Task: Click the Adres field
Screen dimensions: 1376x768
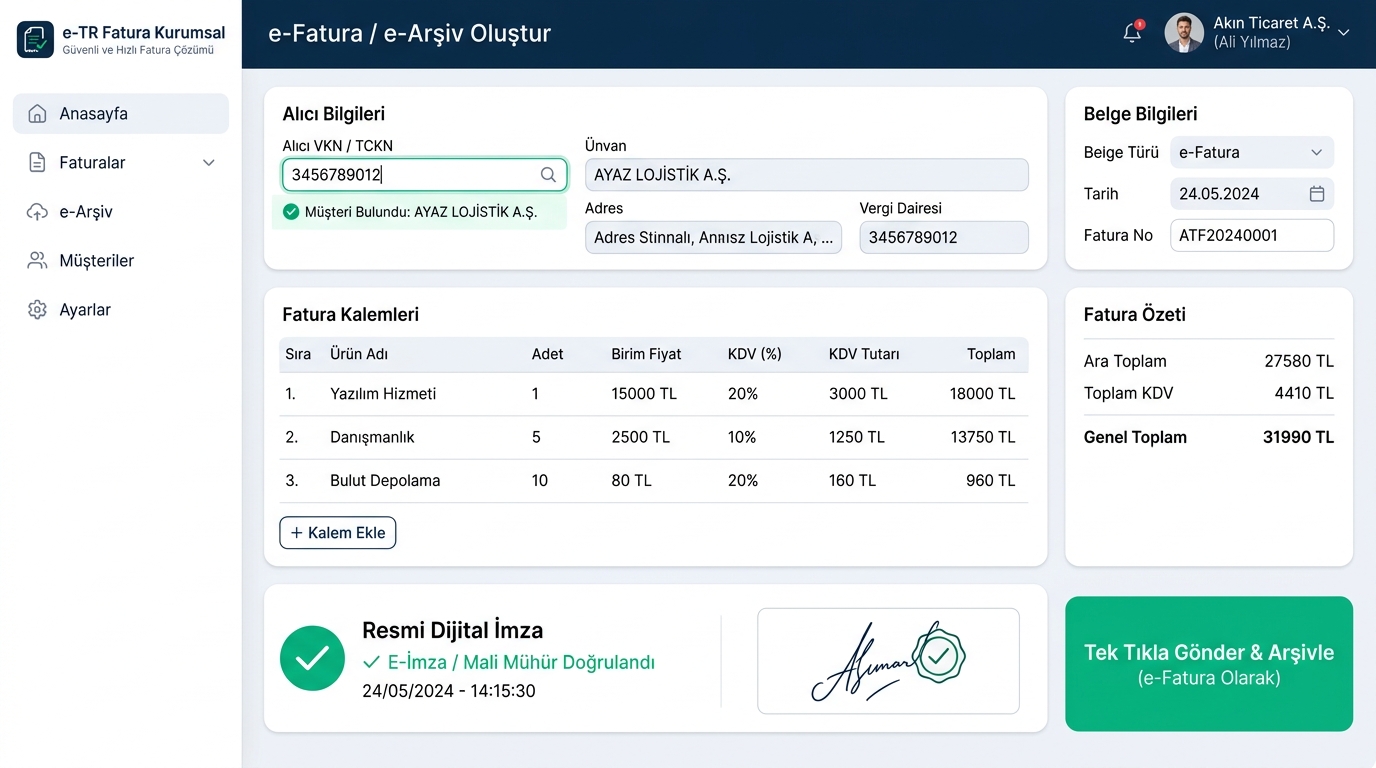Action: click(714, 237)
